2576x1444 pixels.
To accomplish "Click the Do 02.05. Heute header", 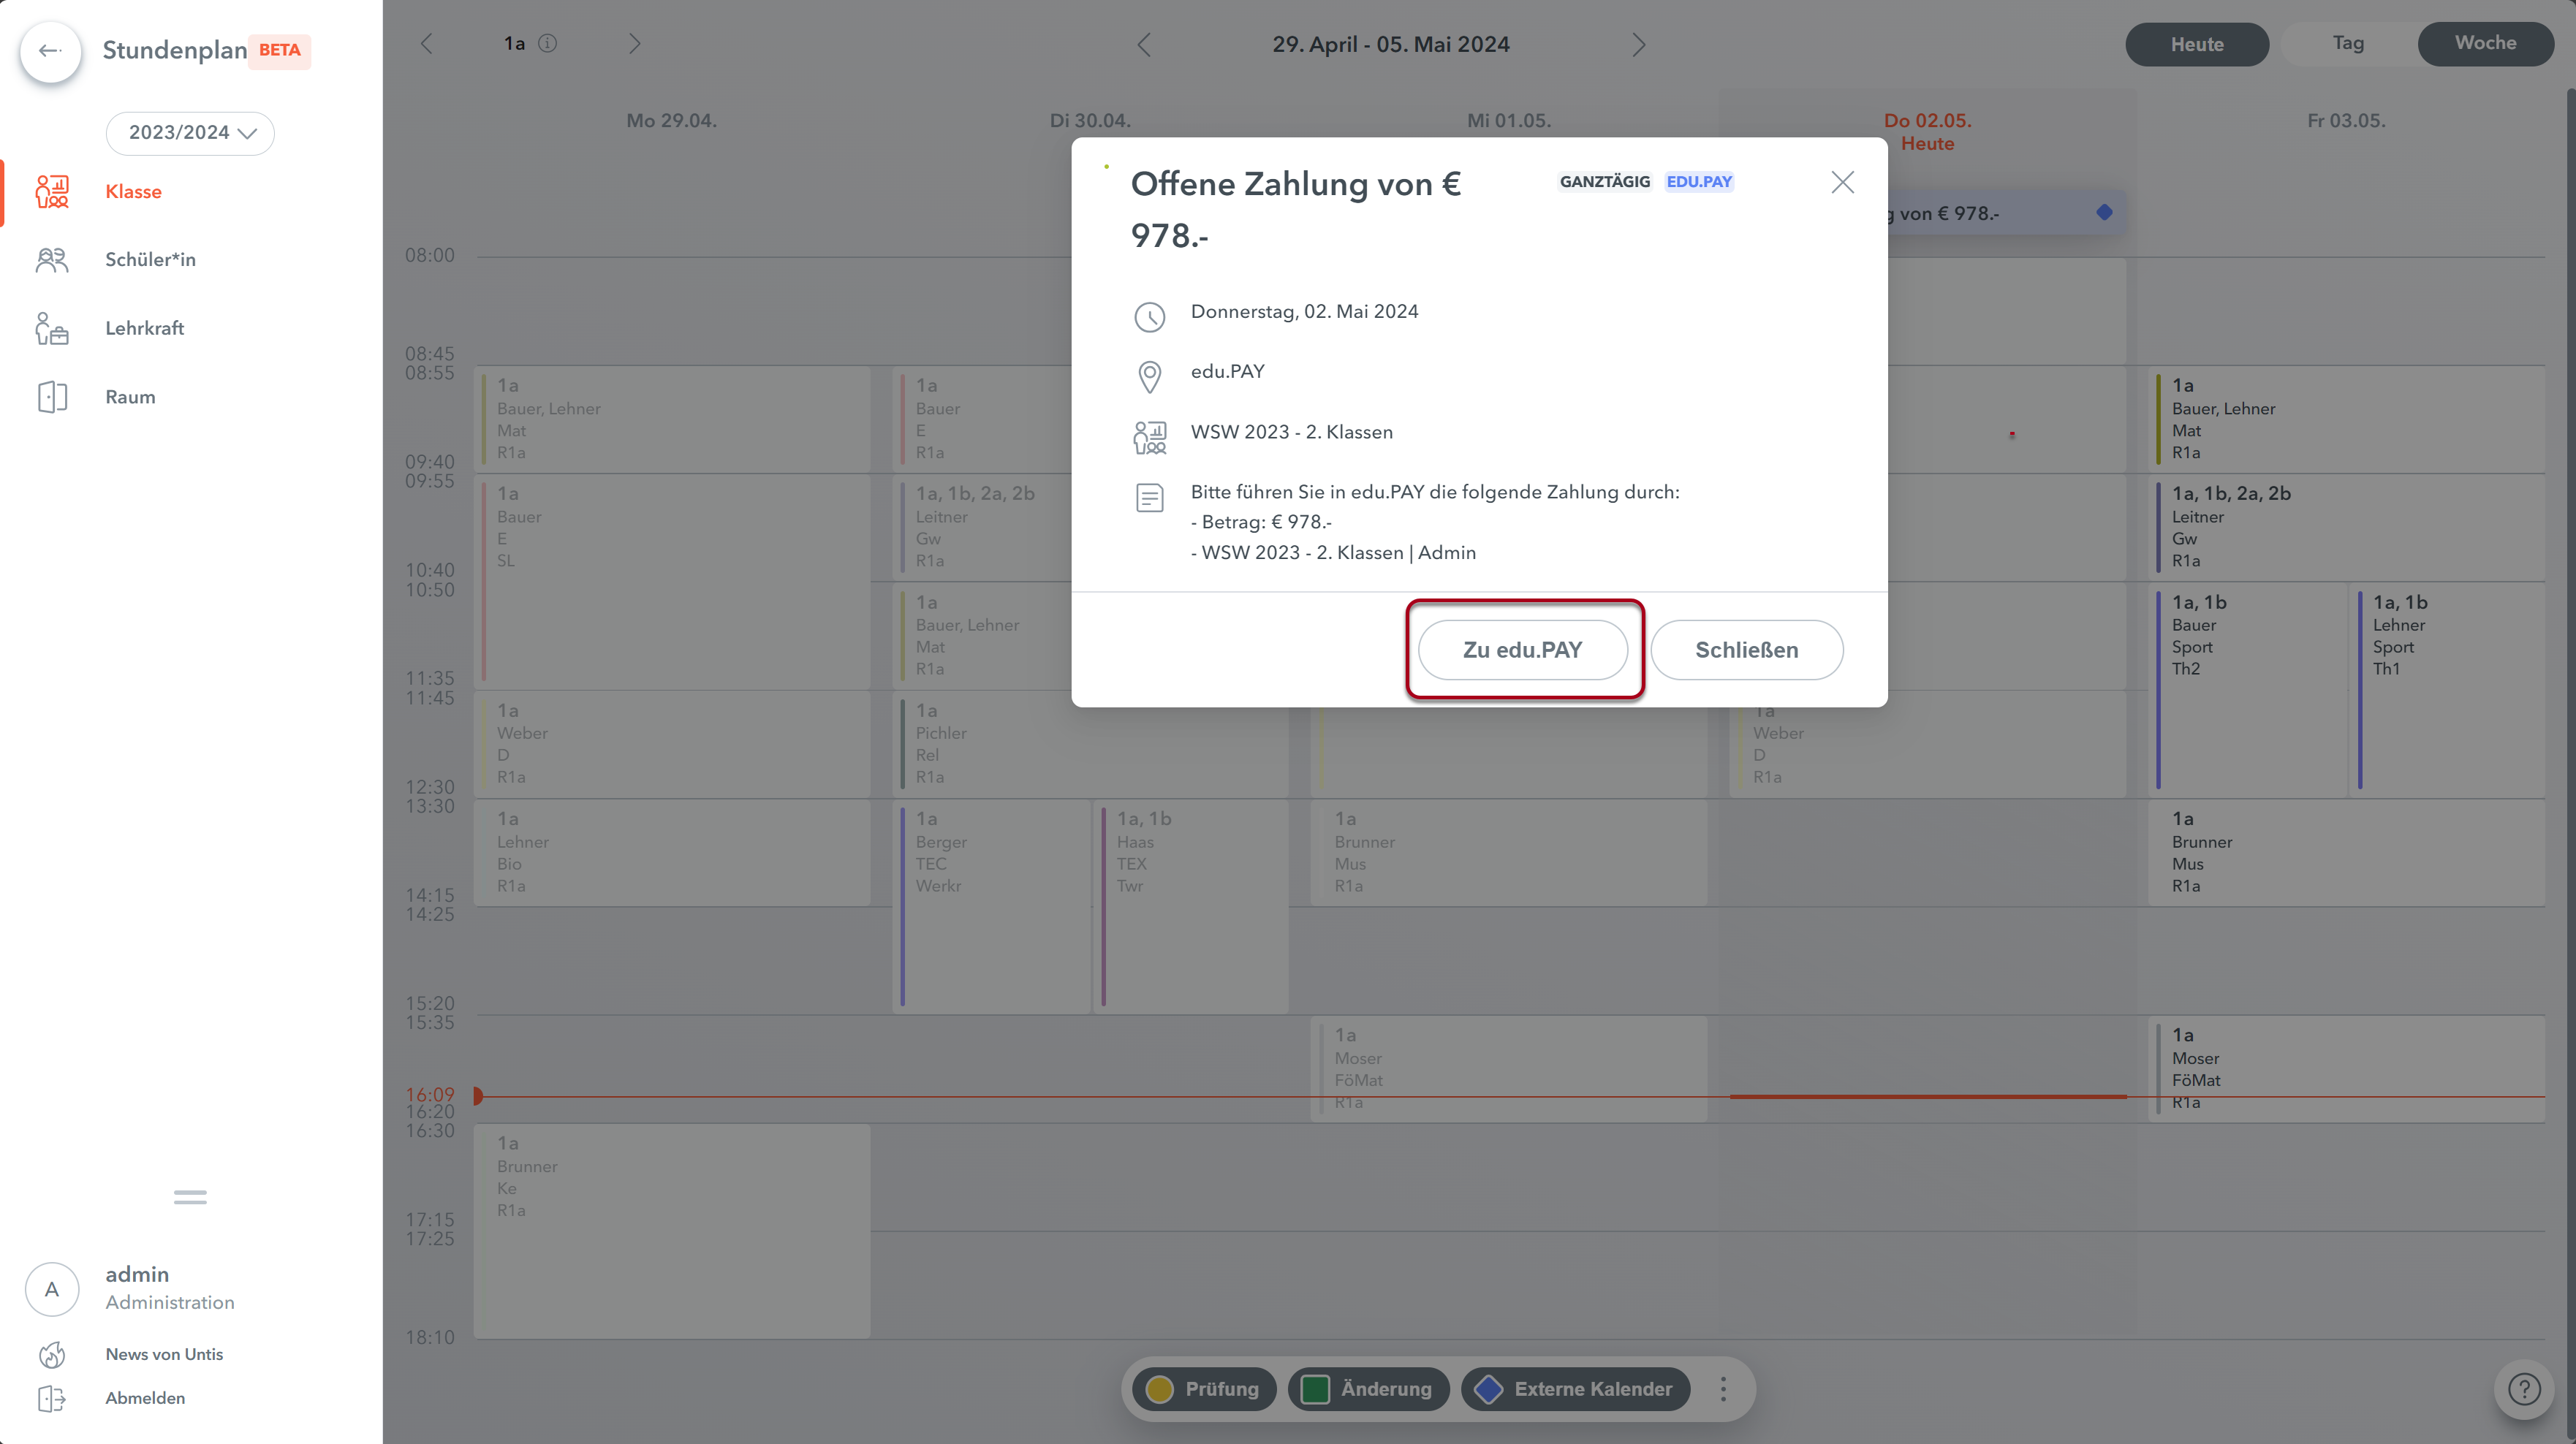I will point(1927,132).
